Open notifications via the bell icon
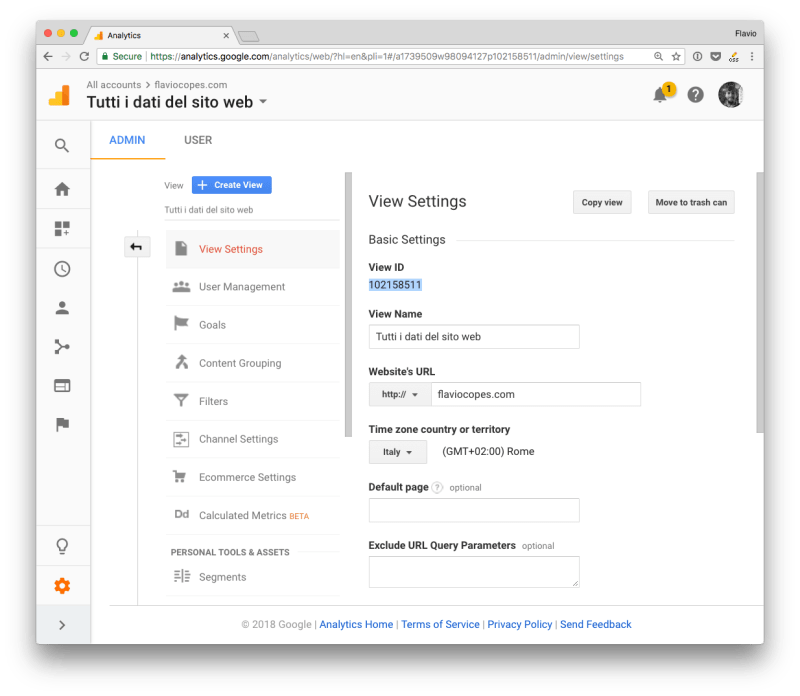 pyautogui.click(x=658, y=94)
